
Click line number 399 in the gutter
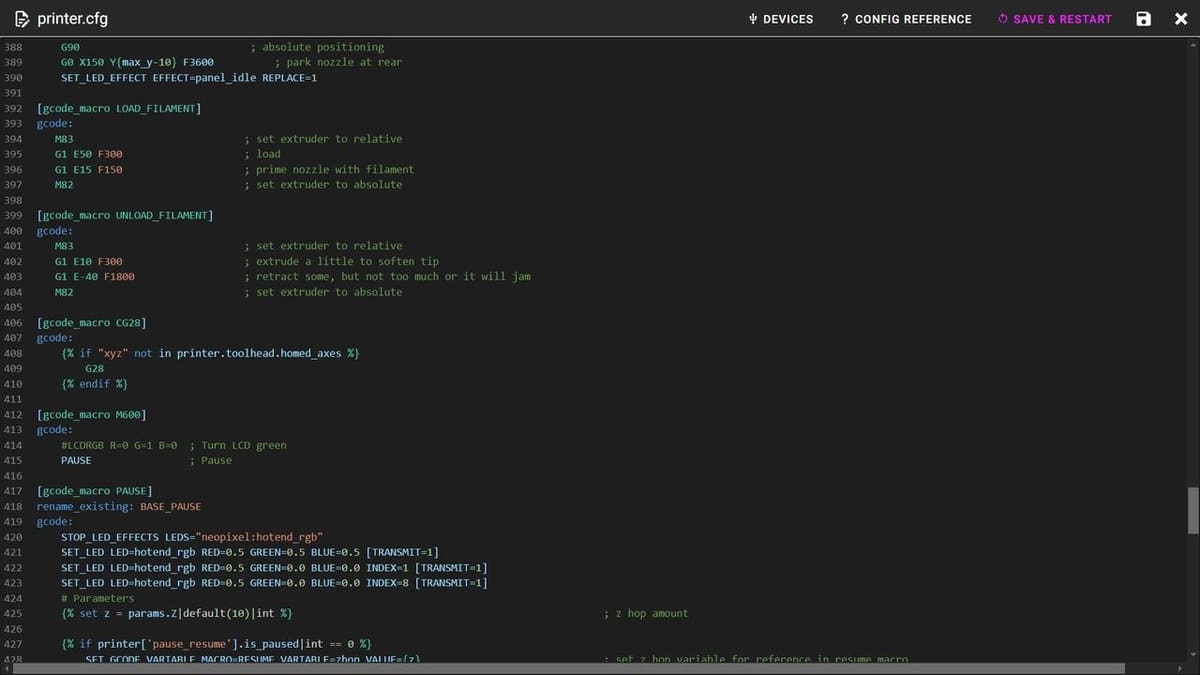[x=13, y=215]
